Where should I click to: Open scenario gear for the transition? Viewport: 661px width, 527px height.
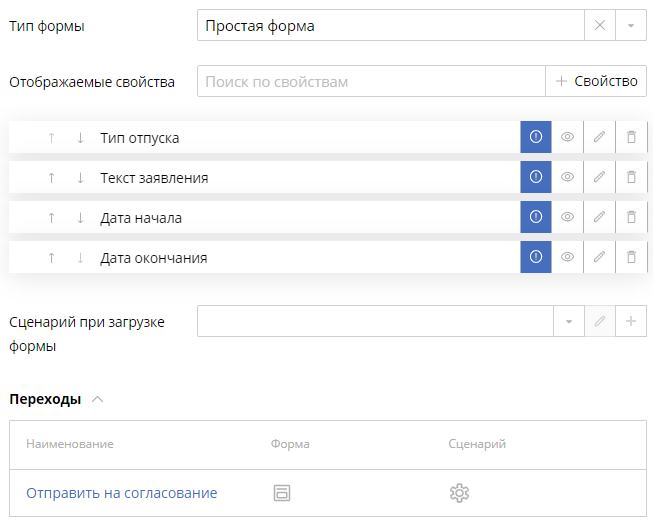tap(459, 493)
